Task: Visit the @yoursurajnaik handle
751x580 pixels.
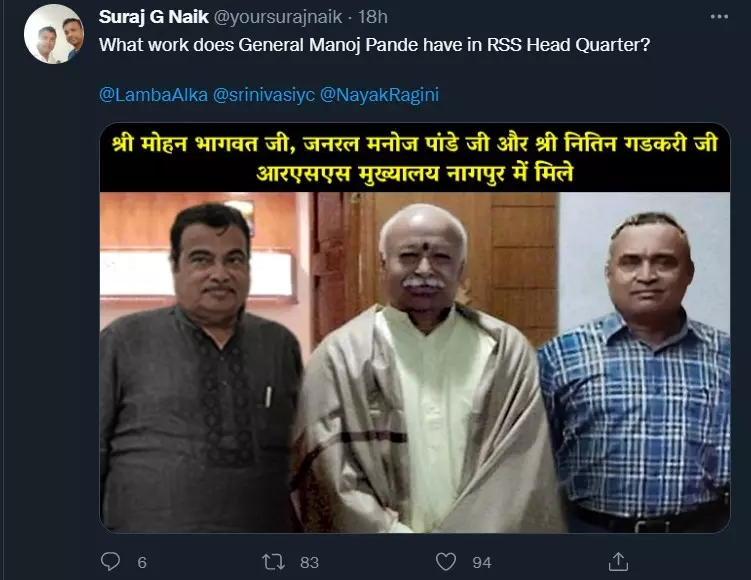Action: point(277,17)
